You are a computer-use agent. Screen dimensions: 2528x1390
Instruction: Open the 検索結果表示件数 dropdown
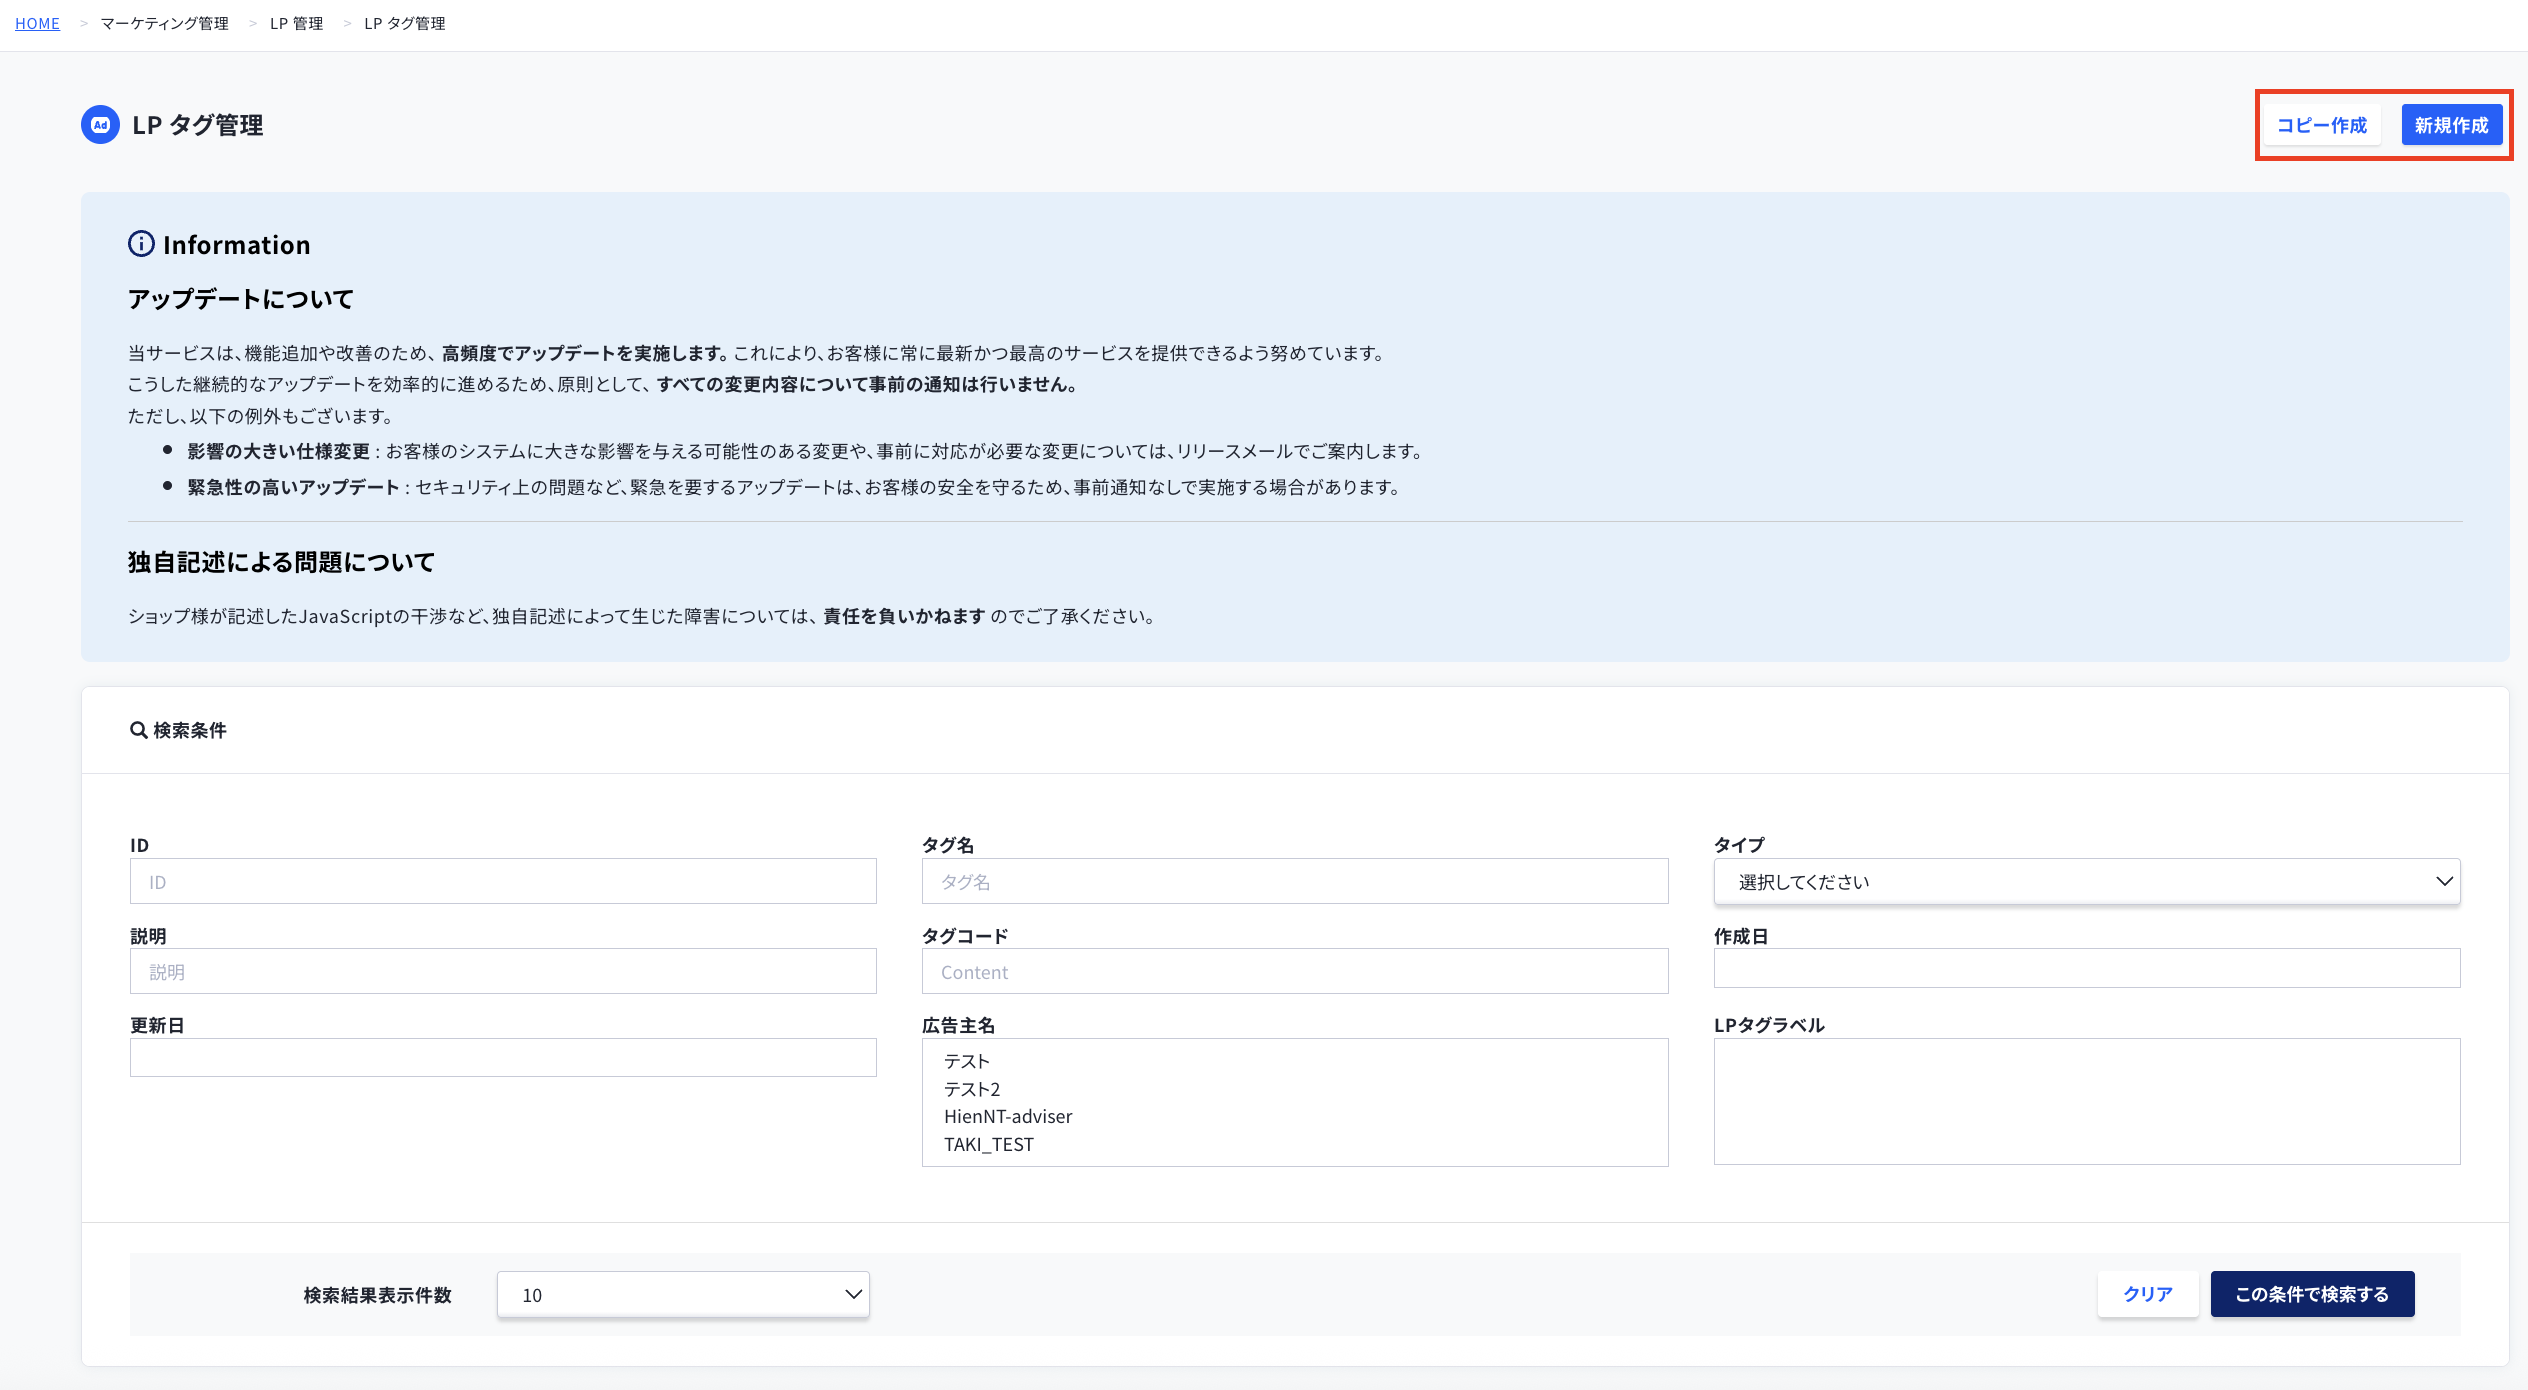(683, 1294)
